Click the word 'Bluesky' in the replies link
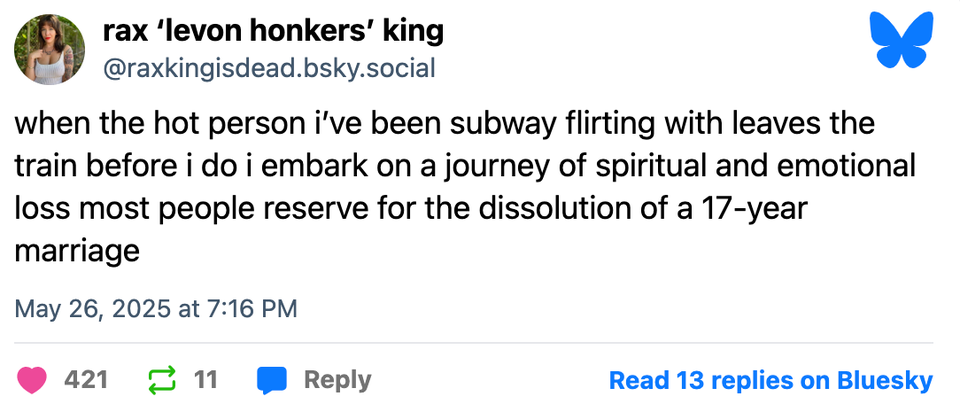Viewport: 960px width, 404px height. pos(884,380)
